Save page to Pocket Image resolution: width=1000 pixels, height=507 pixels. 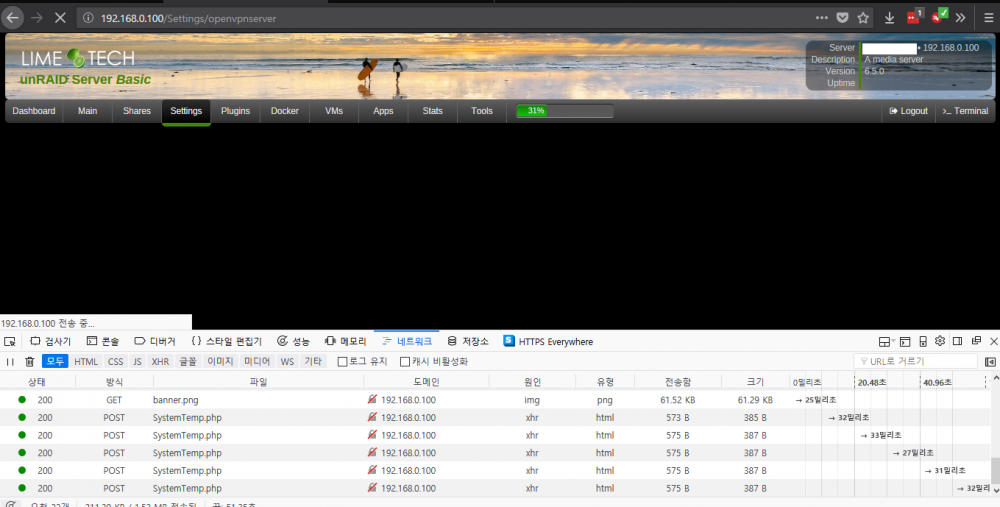click(842, 18)
